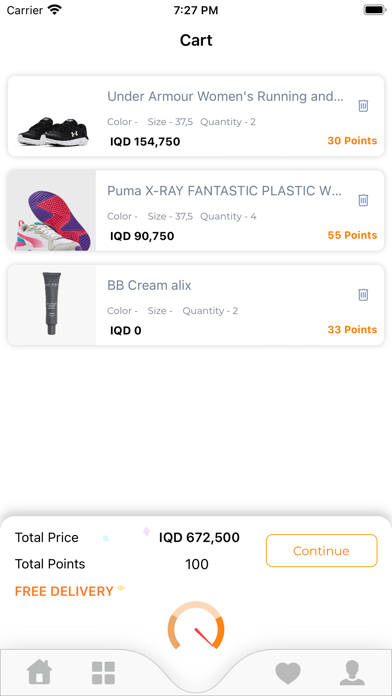View the BB Cream tube thumbnail
Viewport: 392px width, 696px height.
(x=52, y=303)
